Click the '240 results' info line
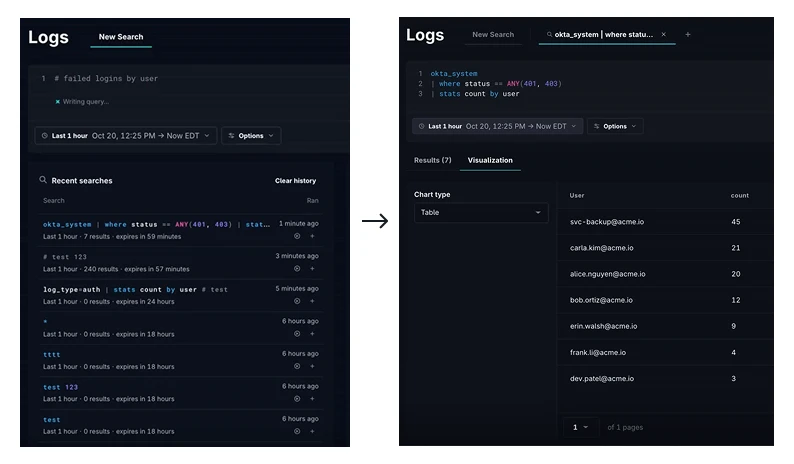Image resolution: width=794 pixels, height=464 pixels. (116, 269)
